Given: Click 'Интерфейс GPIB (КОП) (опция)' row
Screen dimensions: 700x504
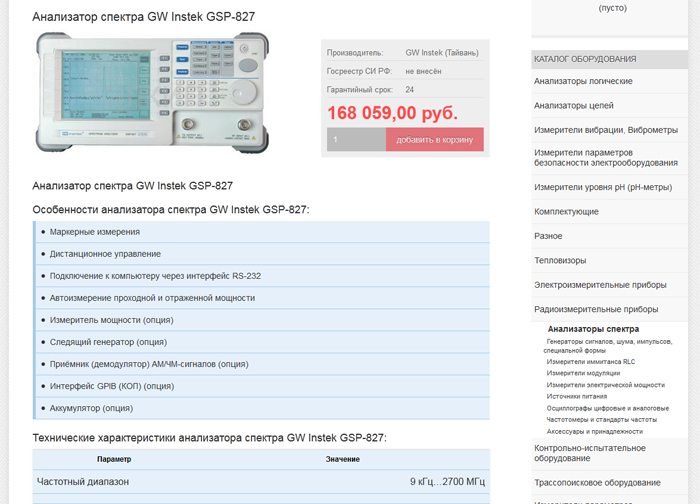Looking at the screenshot, I should [x=262, y=386].
